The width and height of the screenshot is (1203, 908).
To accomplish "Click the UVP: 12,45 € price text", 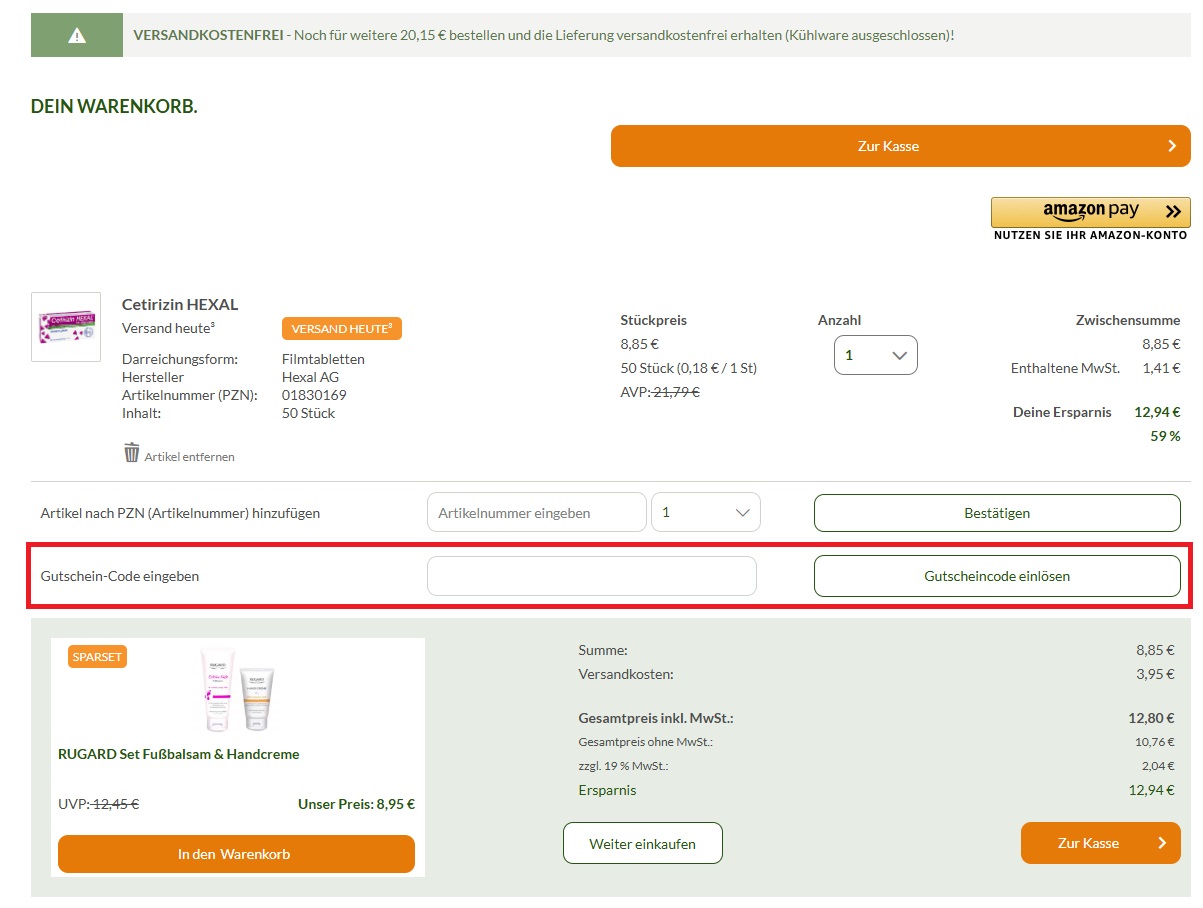I will (98, 804).
